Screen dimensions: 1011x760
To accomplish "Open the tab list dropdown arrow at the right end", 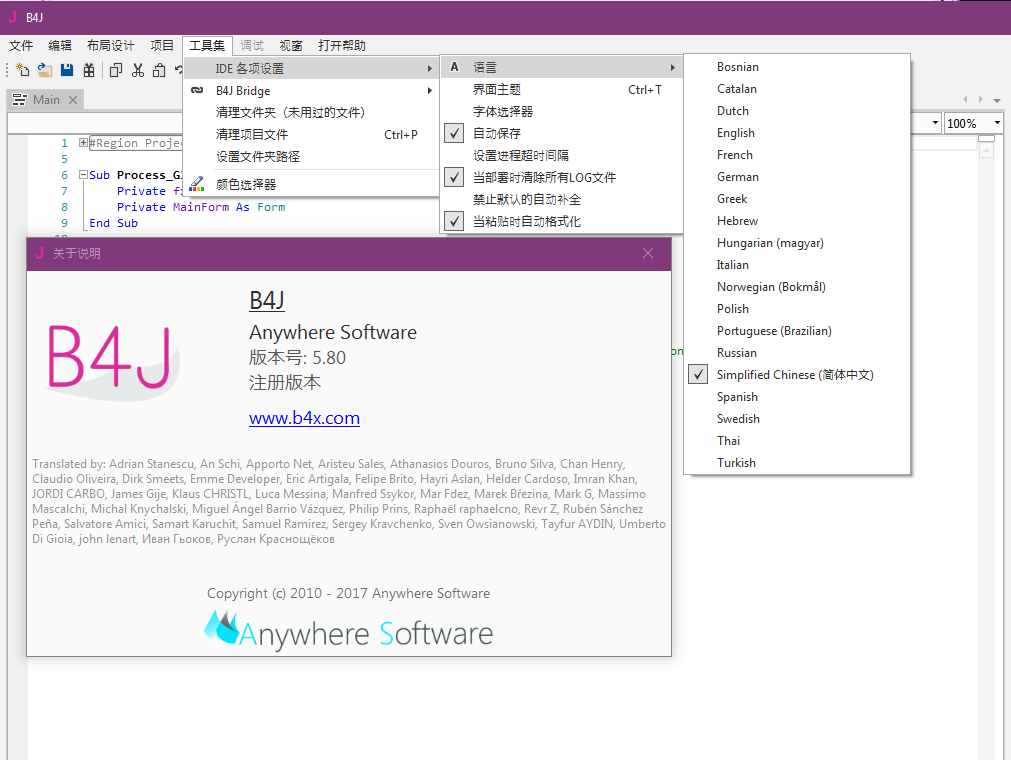I will point(997,100).
